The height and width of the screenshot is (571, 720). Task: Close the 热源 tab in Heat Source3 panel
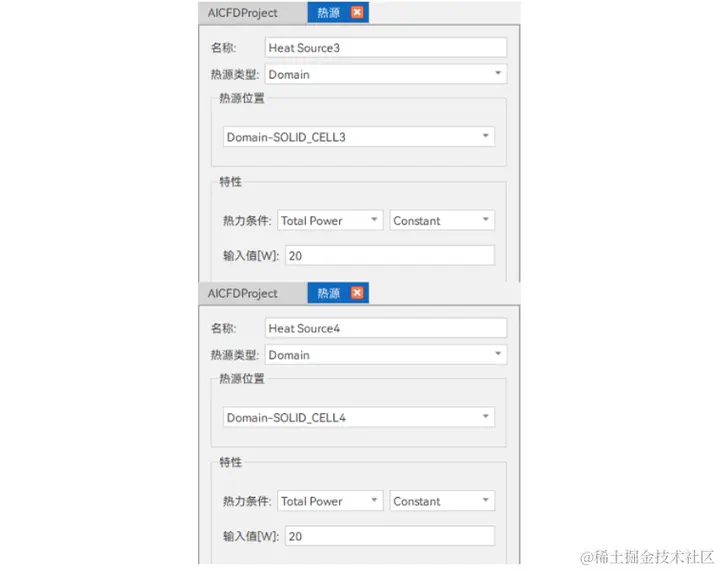point(357,12)
